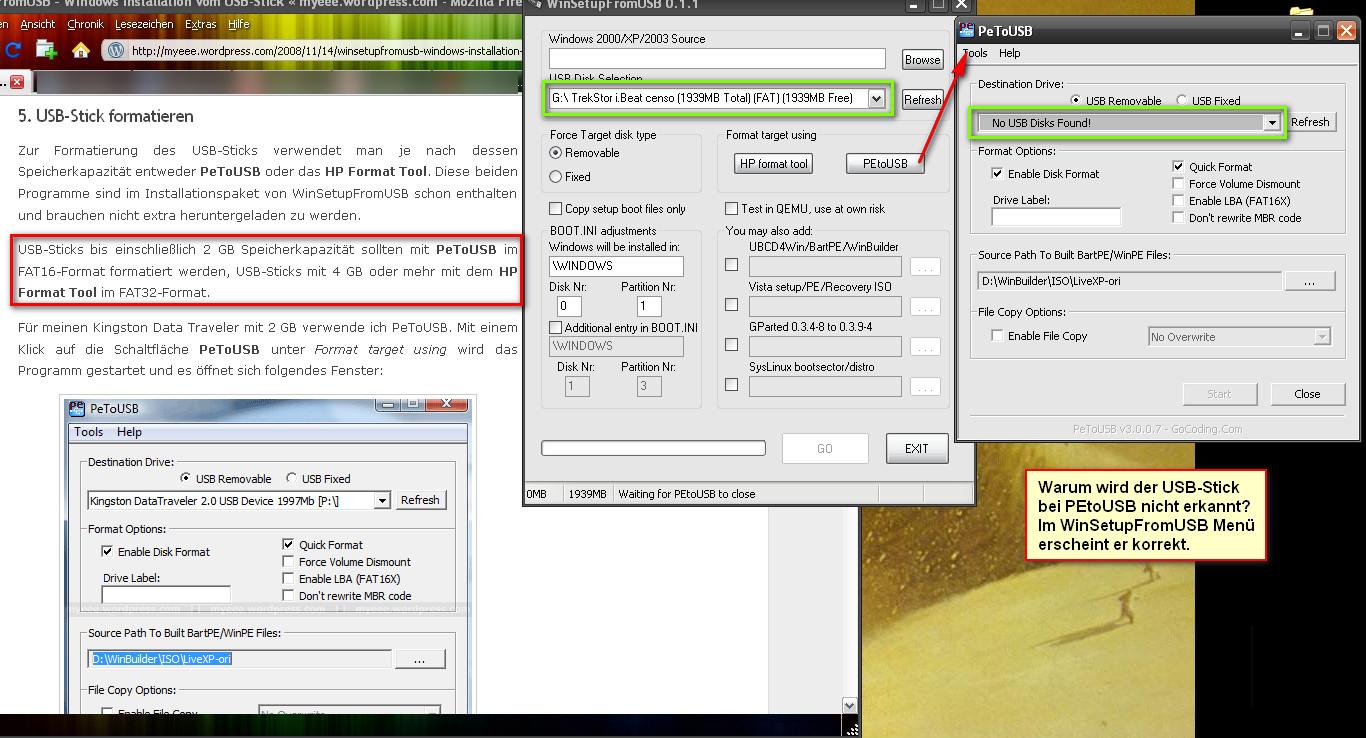1366x738 pixels.
Task: Click browse button for Vista setup ISO path
Action: 926,307
